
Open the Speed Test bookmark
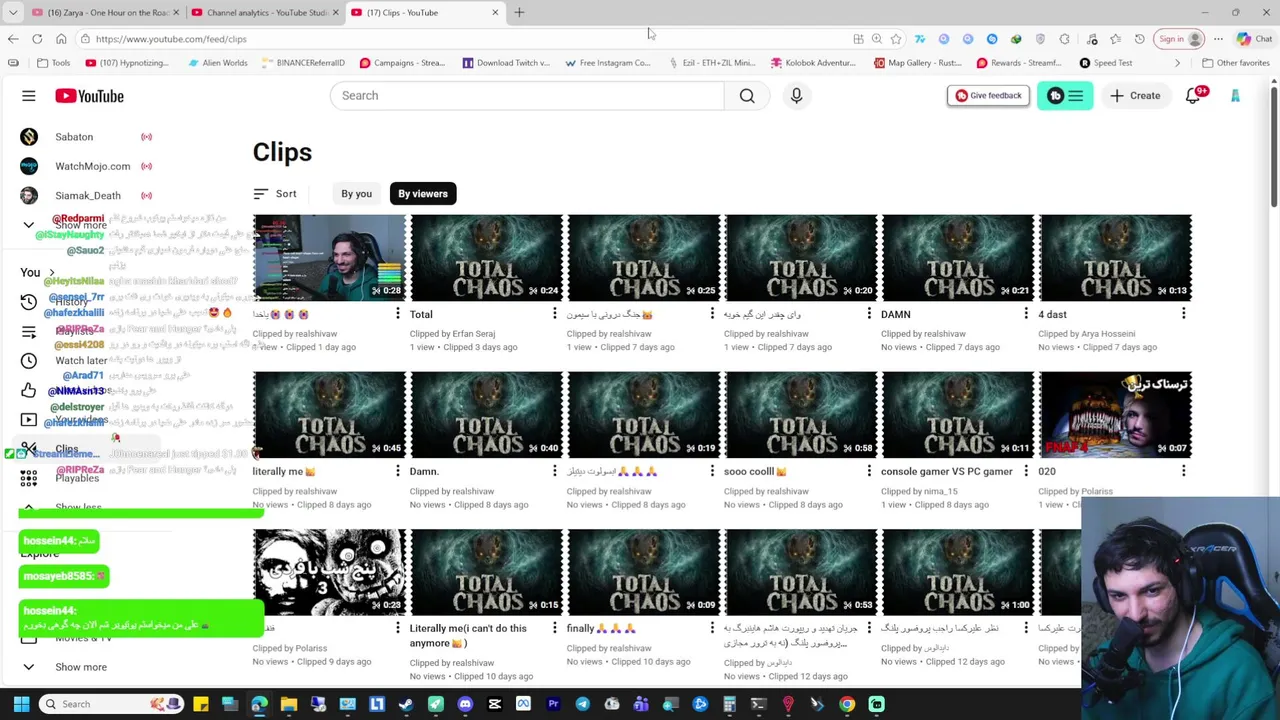coord(1106,63)
